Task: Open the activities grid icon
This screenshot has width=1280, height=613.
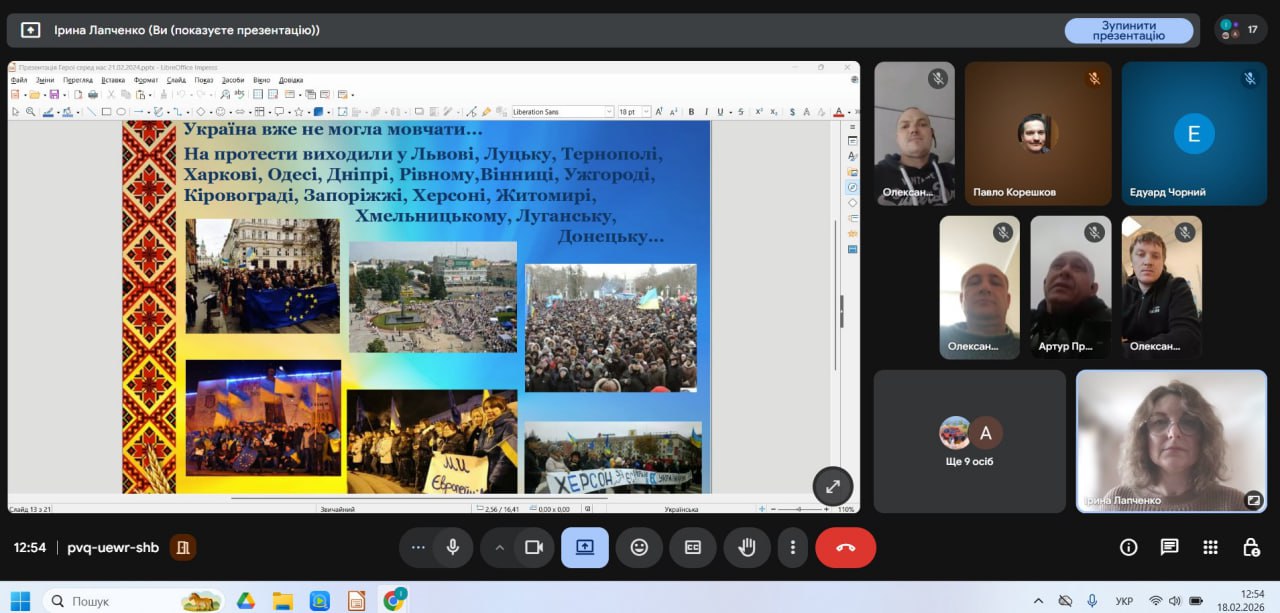Action: 1210,547
